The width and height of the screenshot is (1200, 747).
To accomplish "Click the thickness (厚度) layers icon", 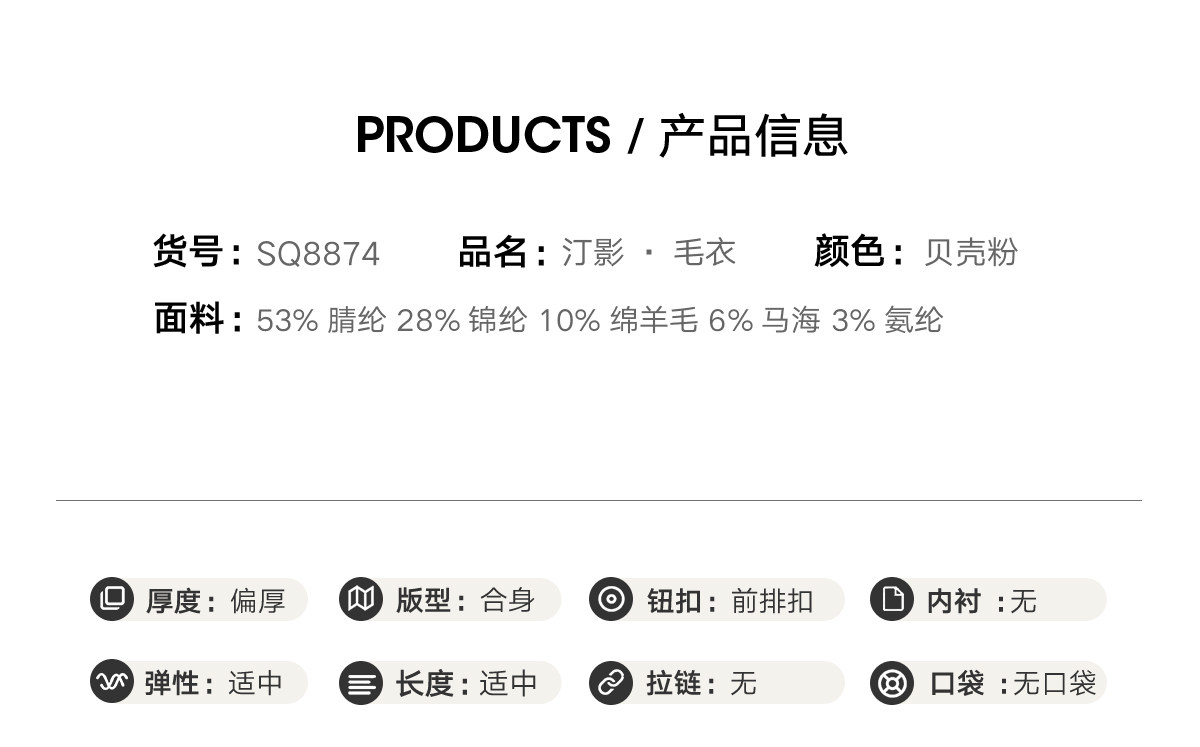I will pos(112,600).
